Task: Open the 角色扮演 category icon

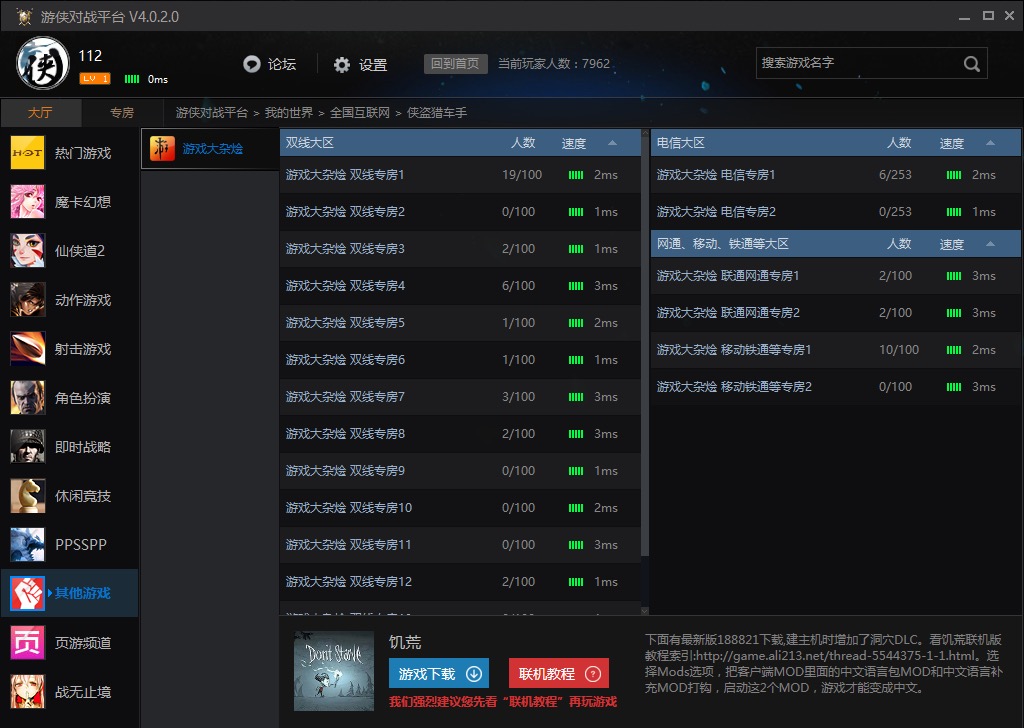Action: pos(27,398)
